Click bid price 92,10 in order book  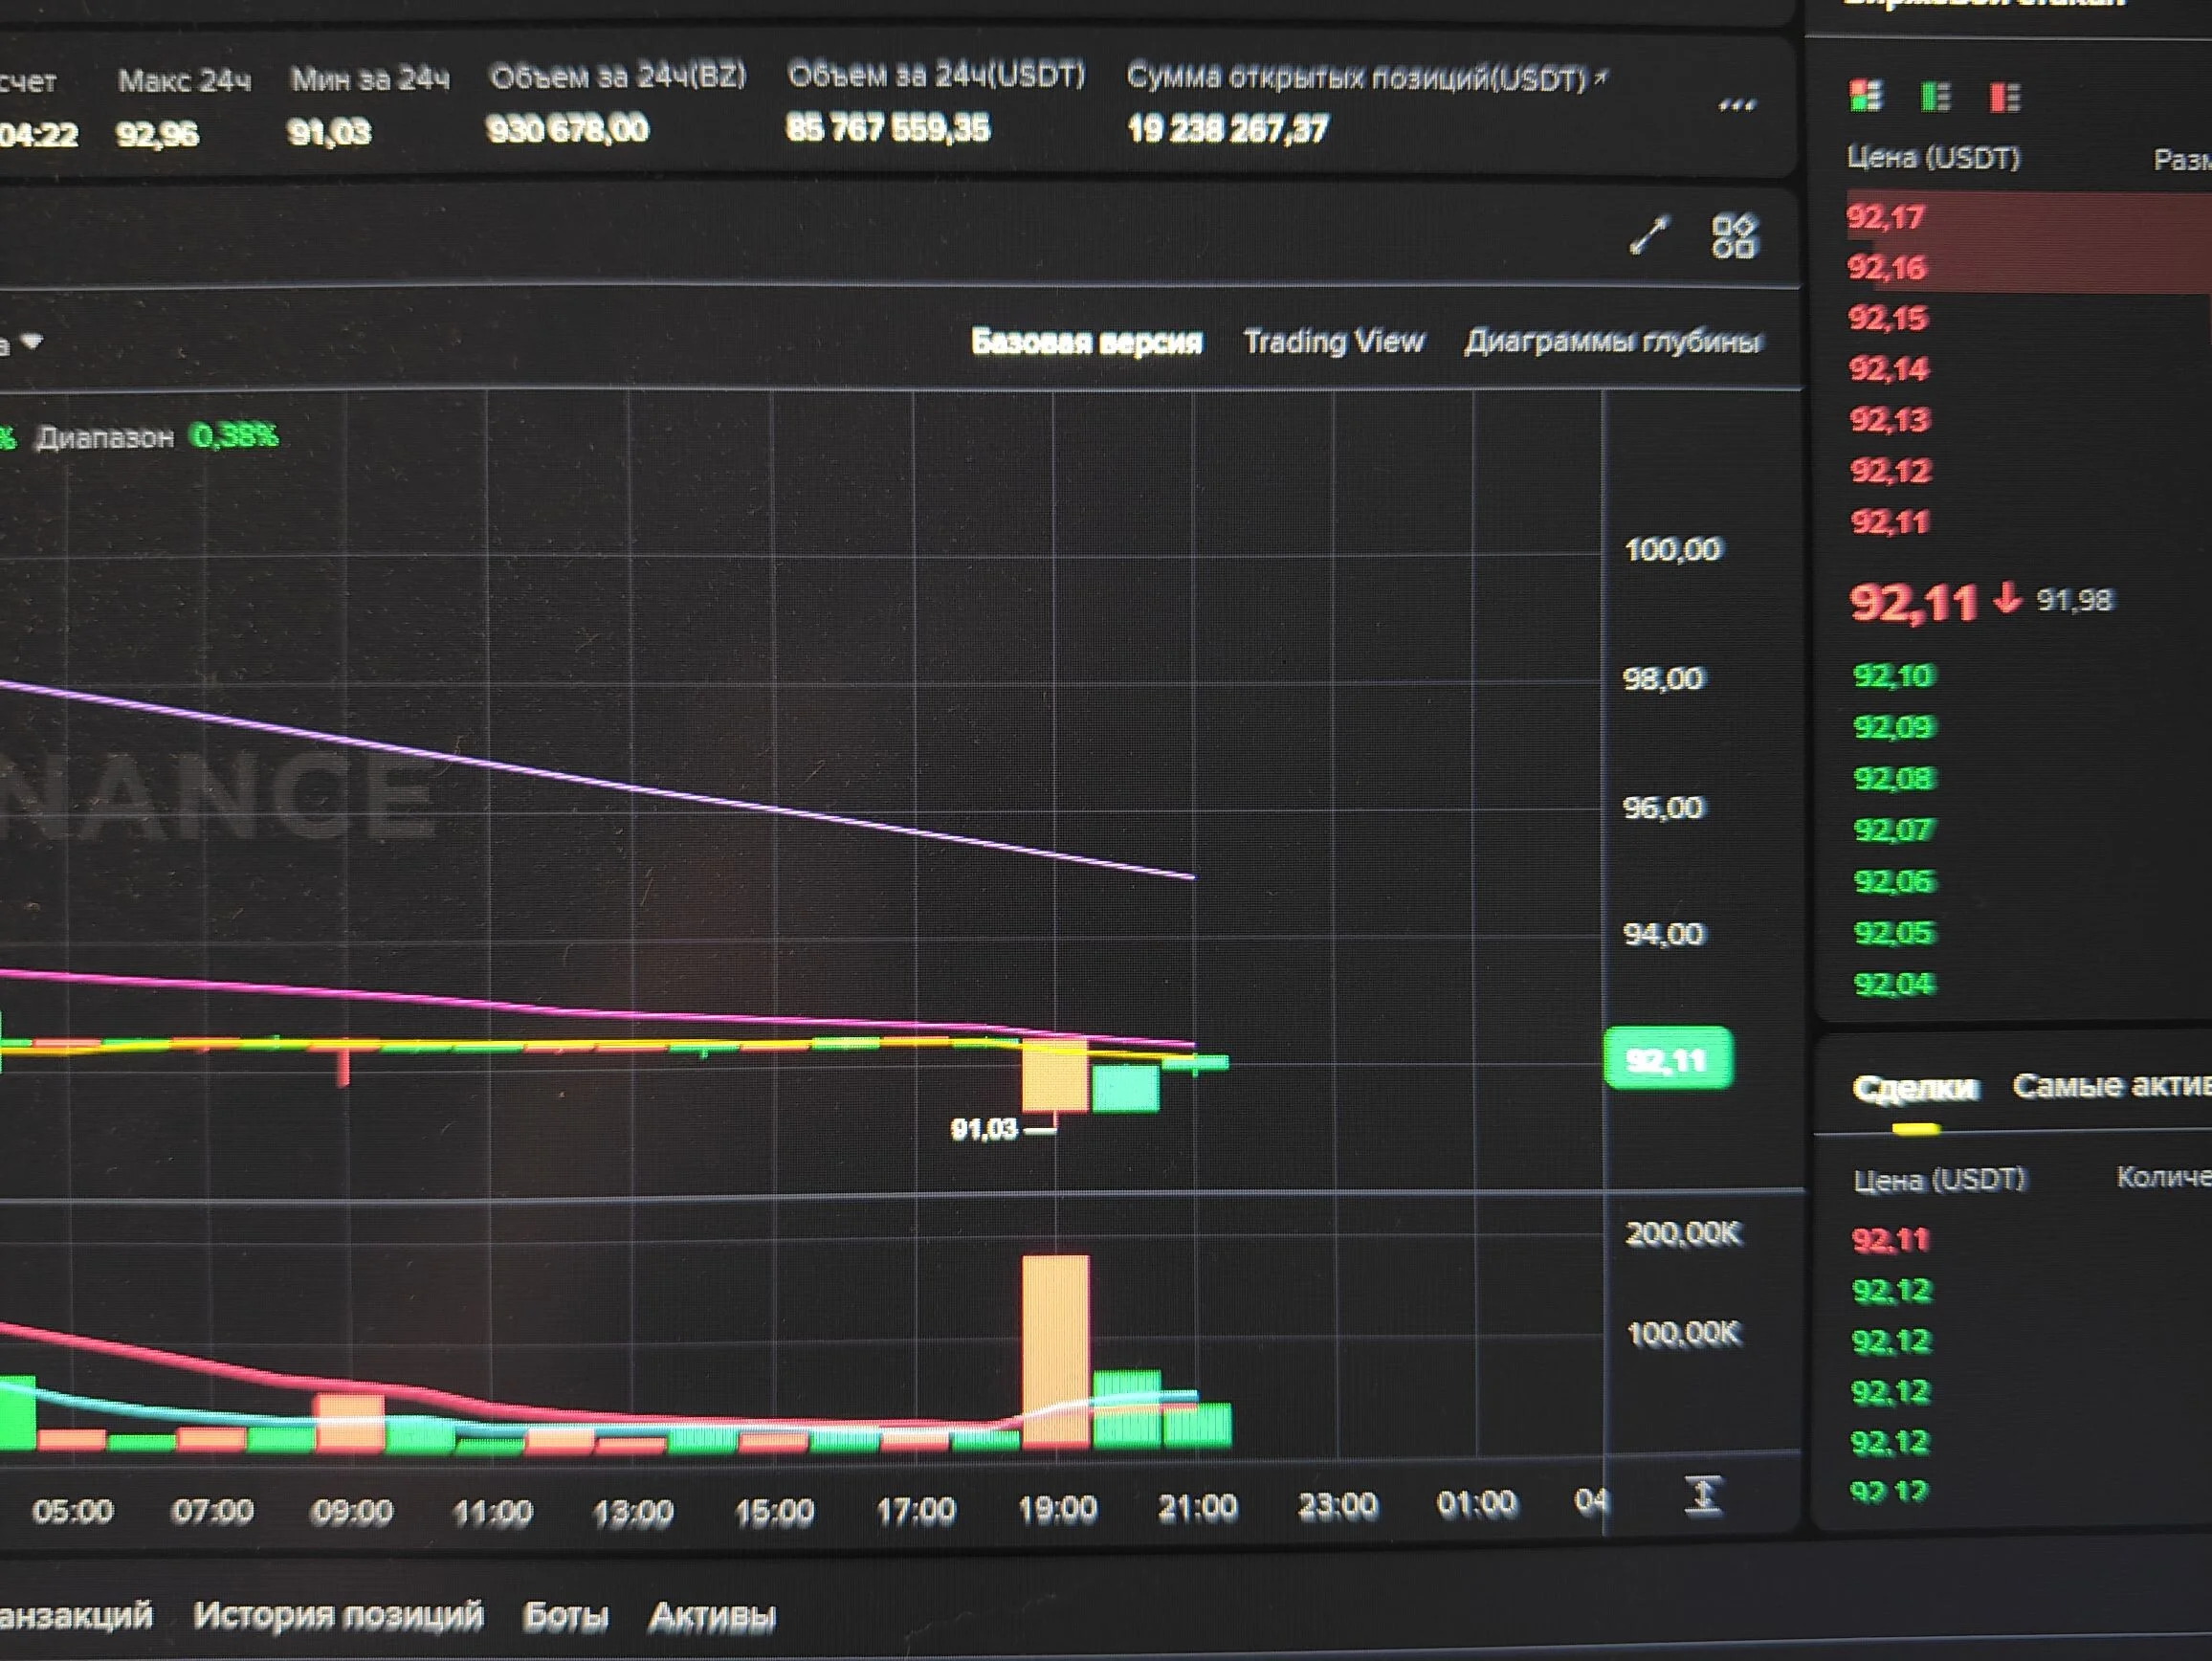(x=1894, y=676)
